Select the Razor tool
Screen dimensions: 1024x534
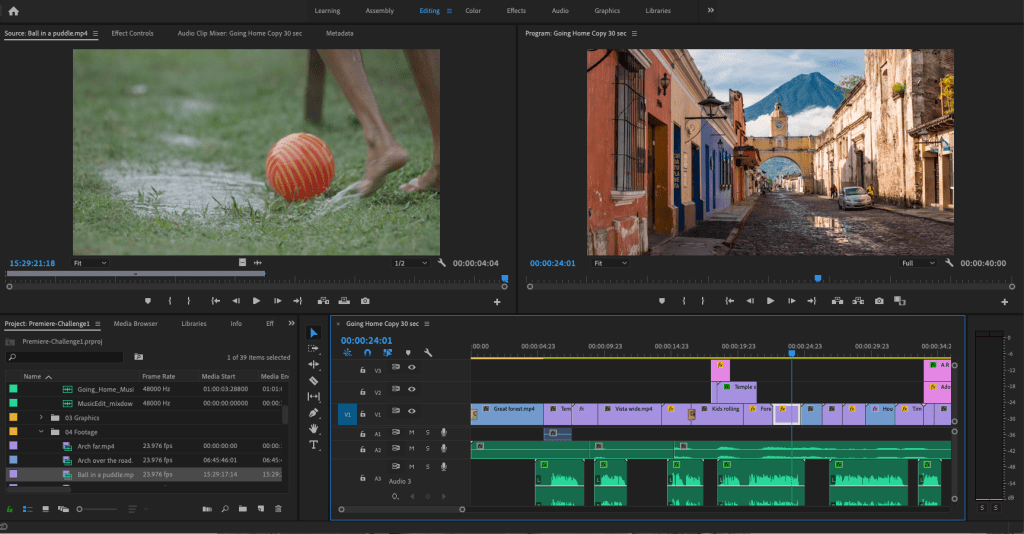pyautogui.click(x=313, y=380)
